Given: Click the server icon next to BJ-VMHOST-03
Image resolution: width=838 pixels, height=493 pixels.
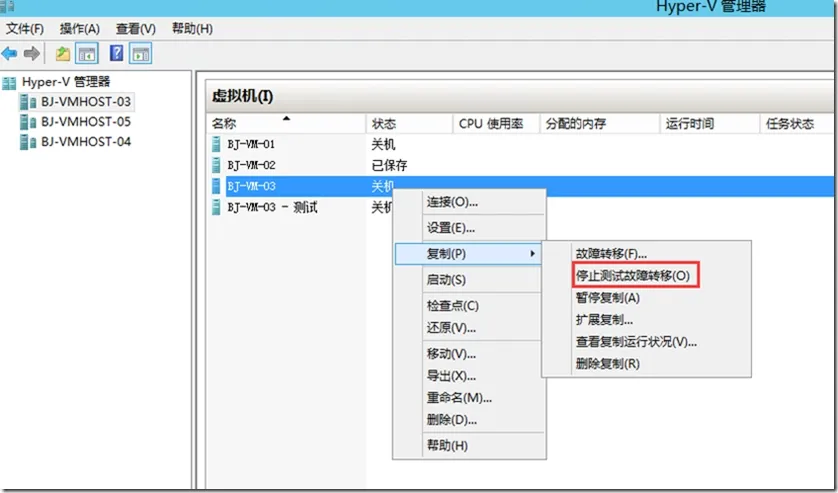Looking at the screenshot, I should pyautogui.click(x=28, y=102).
